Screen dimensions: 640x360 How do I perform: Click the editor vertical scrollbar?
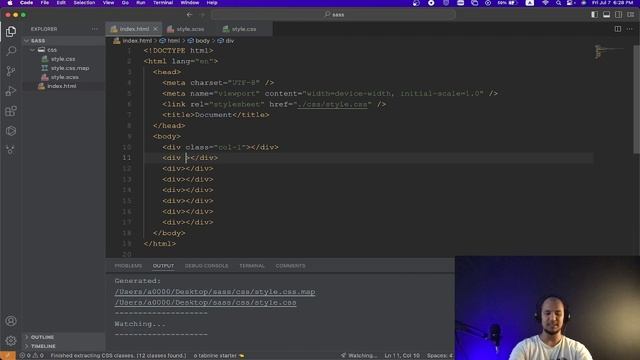(x=636, y=99)
